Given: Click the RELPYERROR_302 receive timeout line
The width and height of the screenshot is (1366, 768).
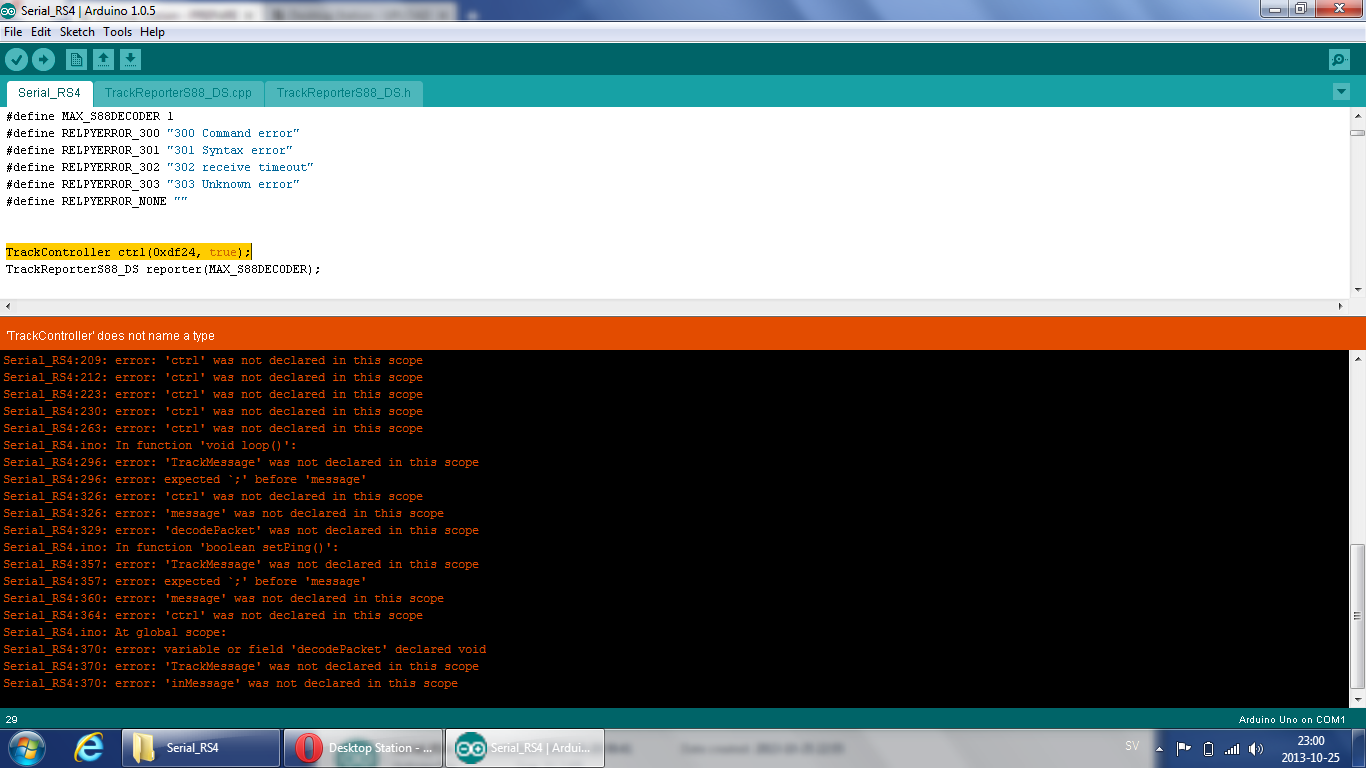Looking at the screenshot, I should (x=159, y=167).
